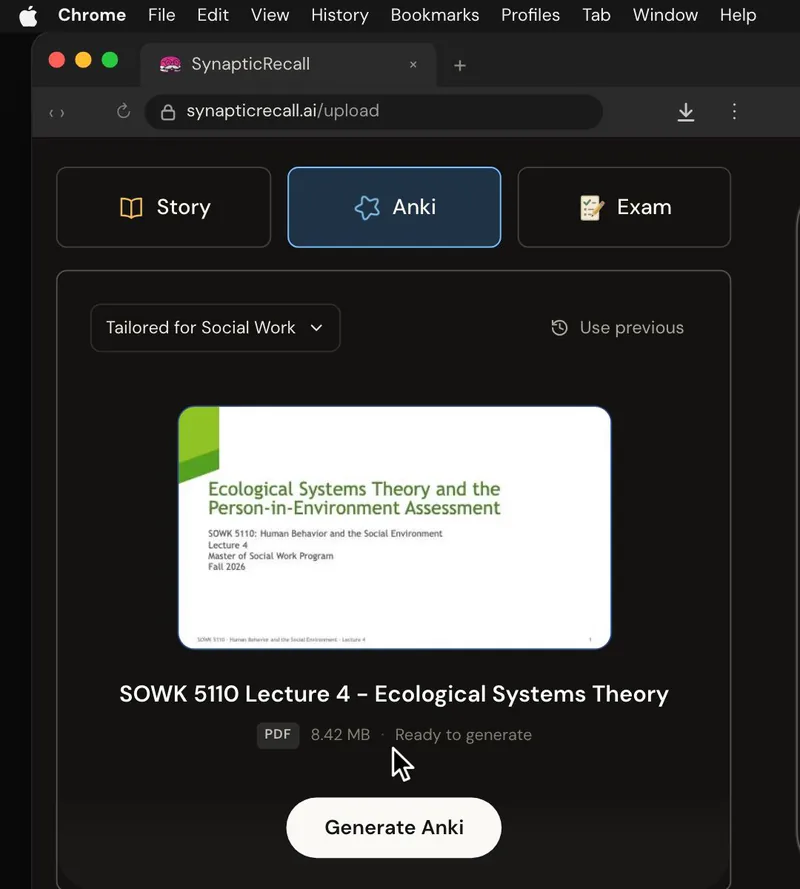Click the Anki star icon
Image resolution: width=800 pixels, height=889 pixels.
[x=367, y=208]
